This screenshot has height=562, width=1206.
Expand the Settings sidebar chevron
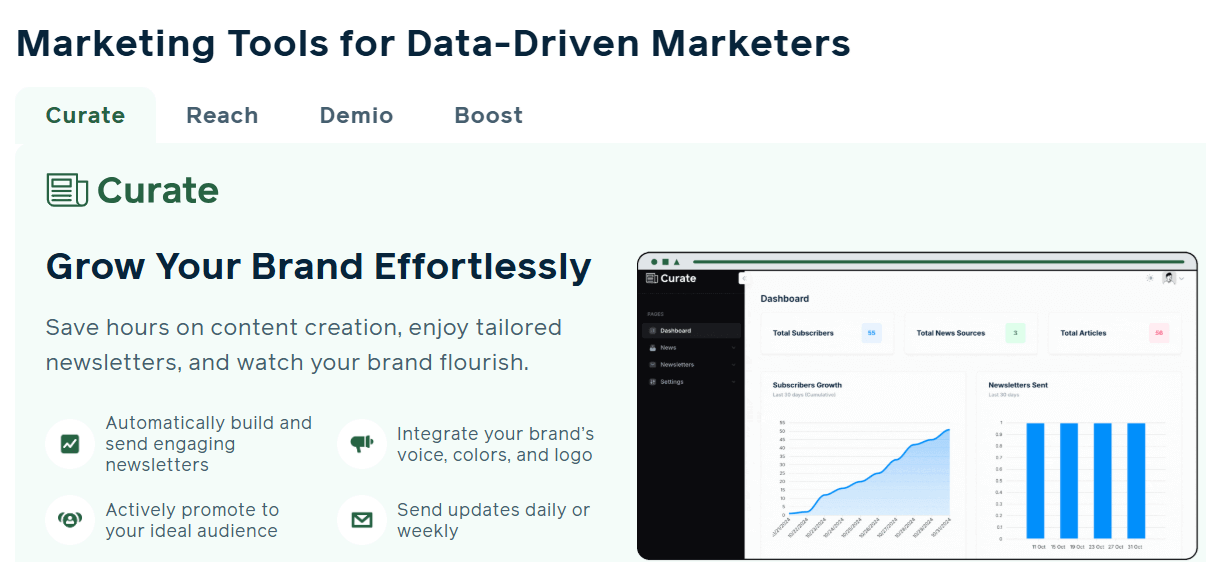(734, 382)
